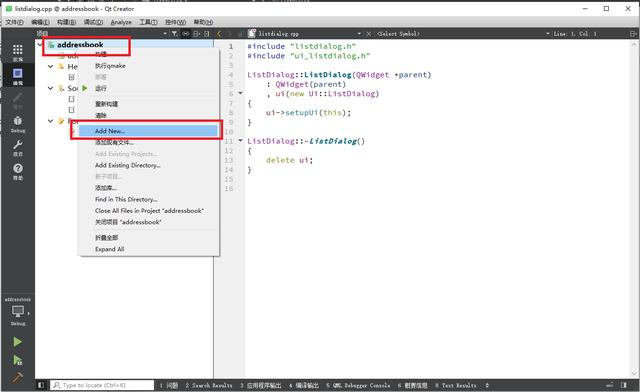Image resolution: width=640 pixels, height=392 pixels.
Task: Toggle synchronize with editor link icon
Action: pyautogui.click(x=186, y=33)
